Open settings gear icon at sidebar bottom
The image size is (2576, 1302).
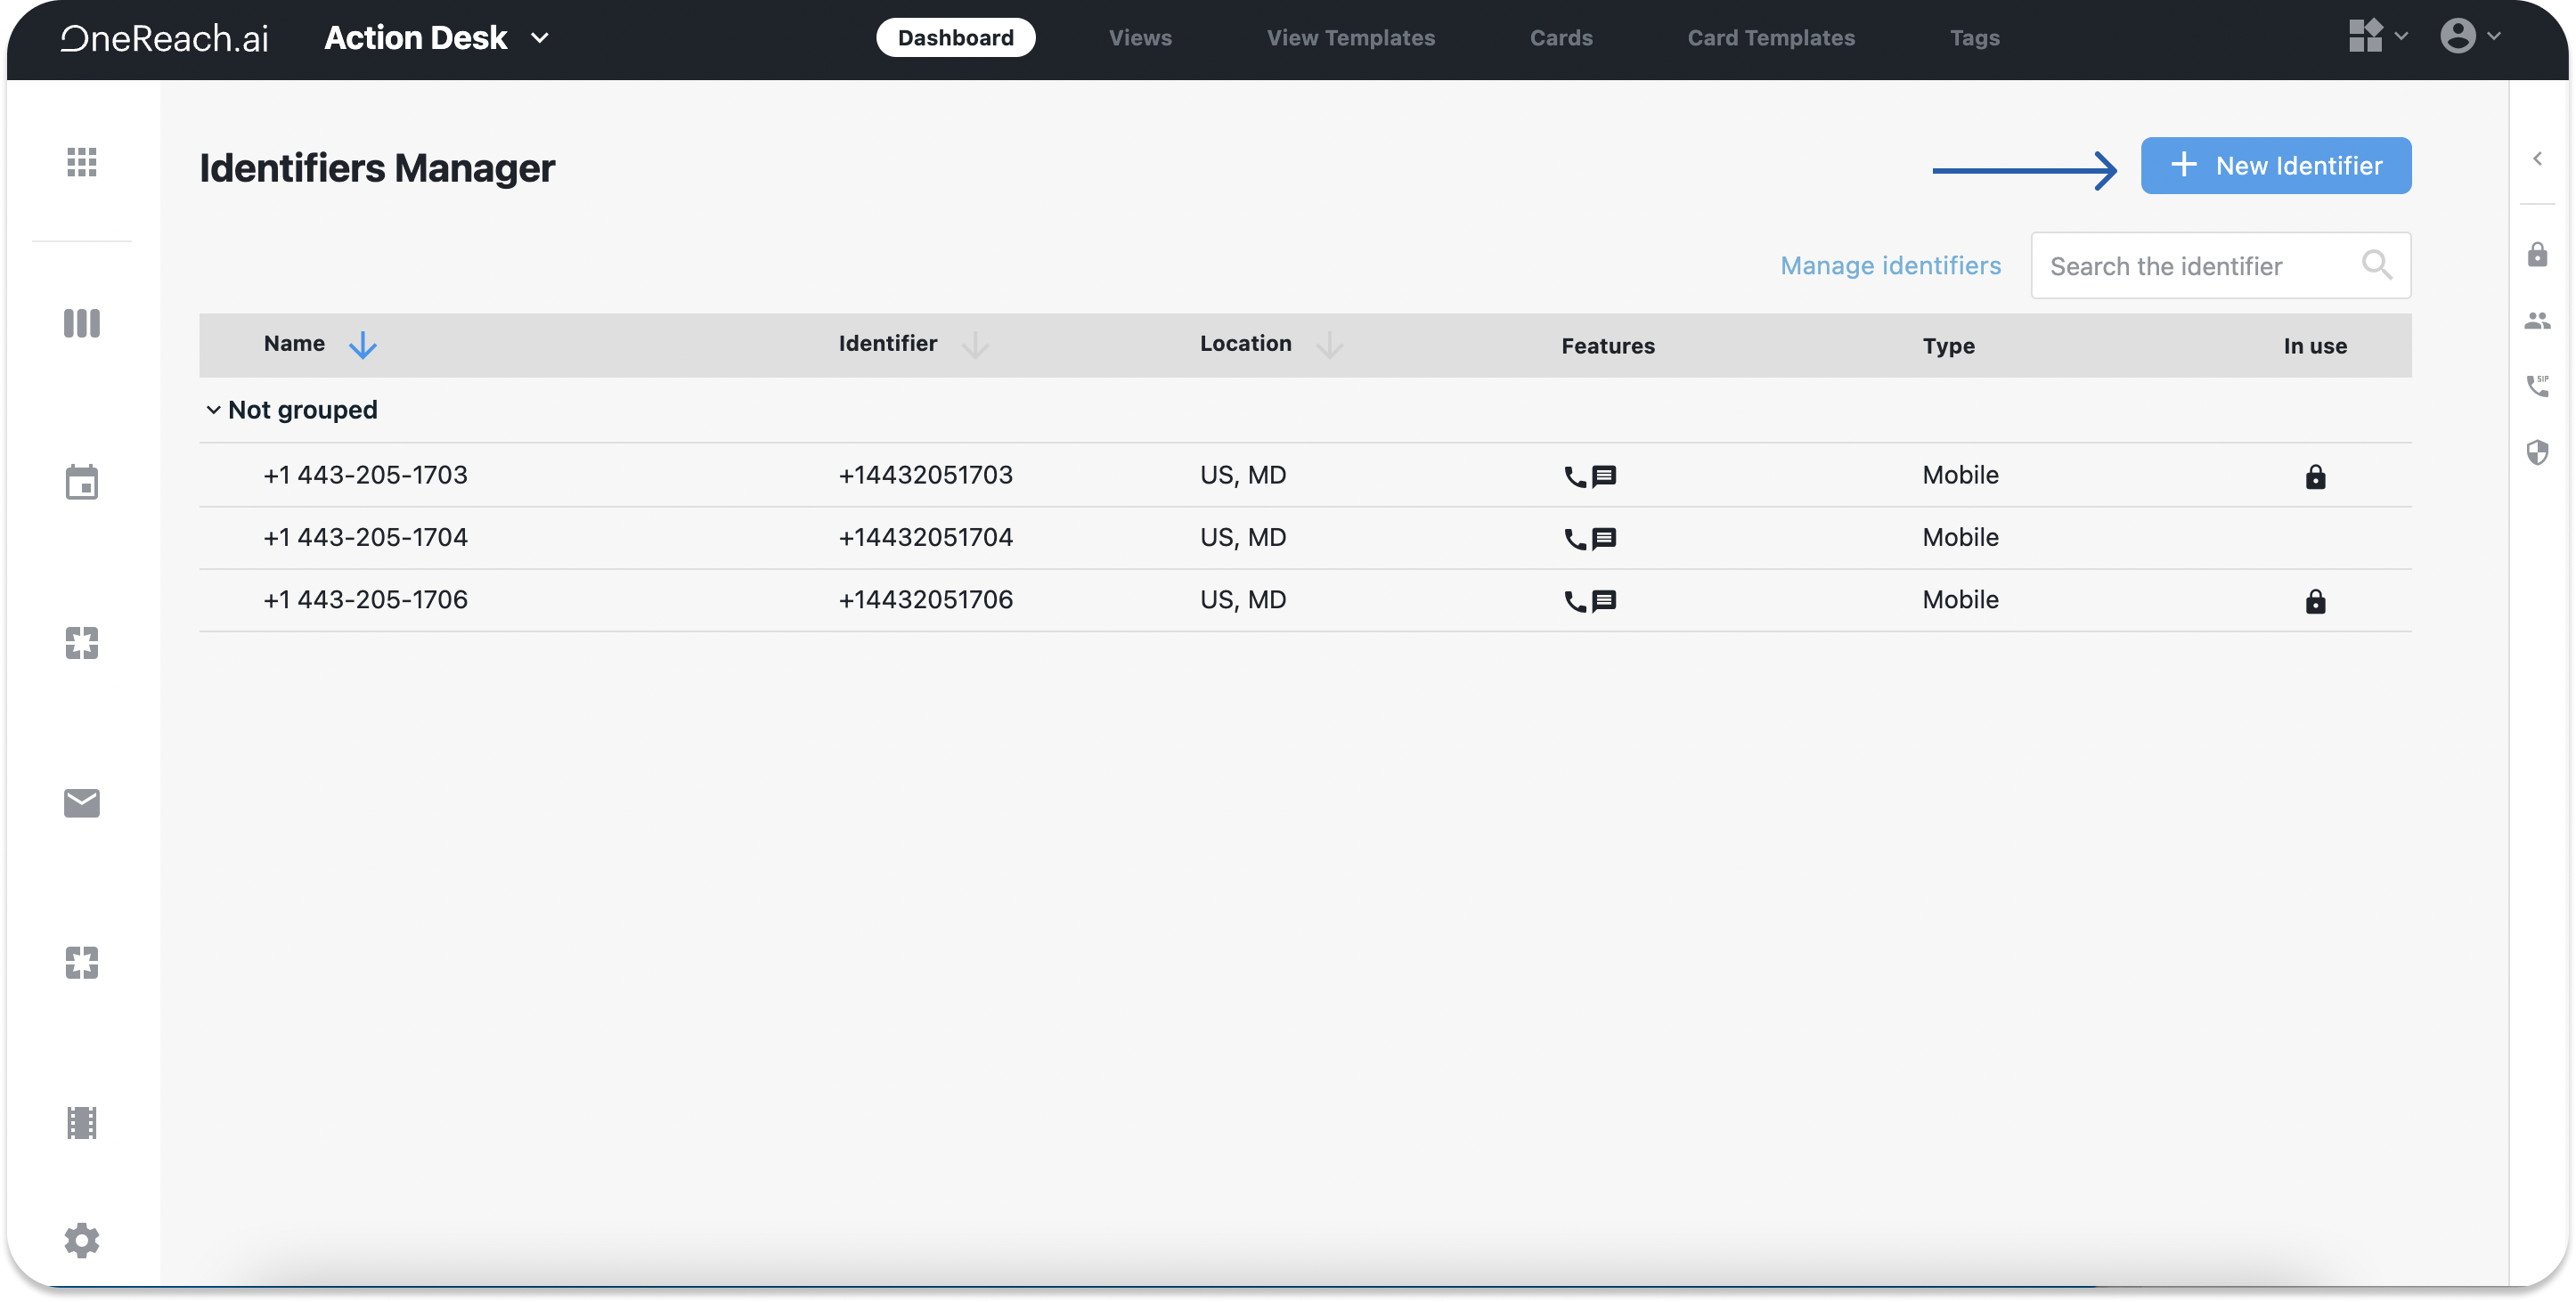pos(82,1240)
